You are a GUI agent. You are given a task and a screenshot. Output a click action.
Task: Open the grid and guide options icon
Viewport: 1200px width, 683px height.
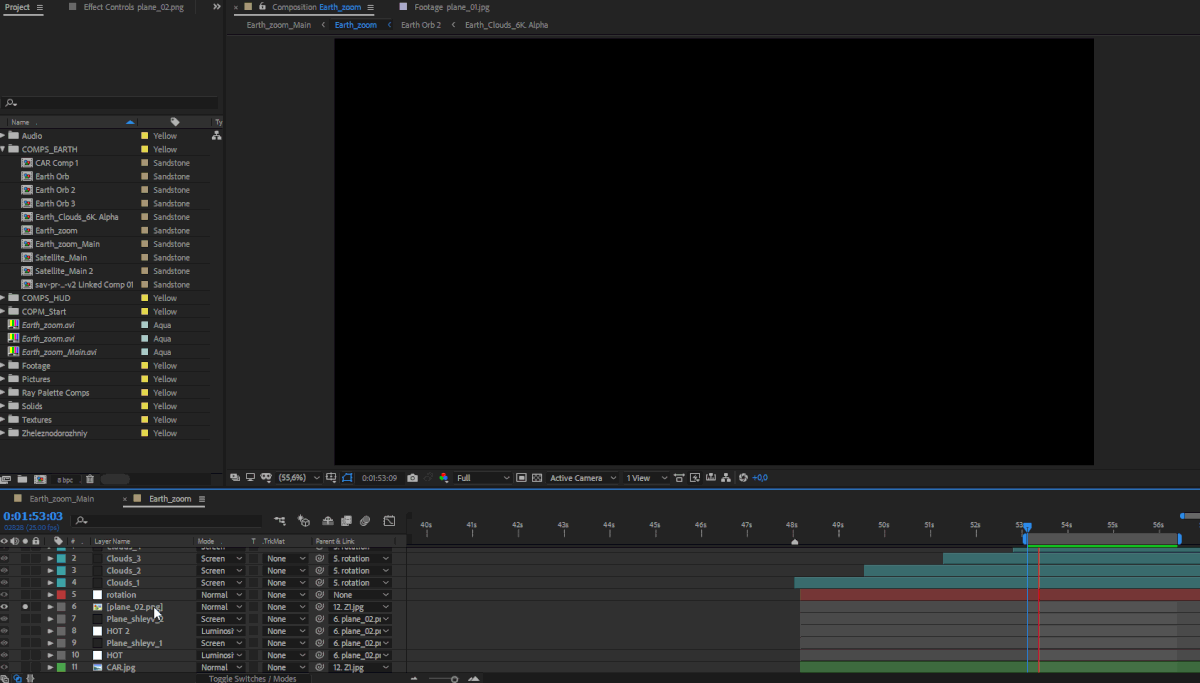[x=331, y=478]
